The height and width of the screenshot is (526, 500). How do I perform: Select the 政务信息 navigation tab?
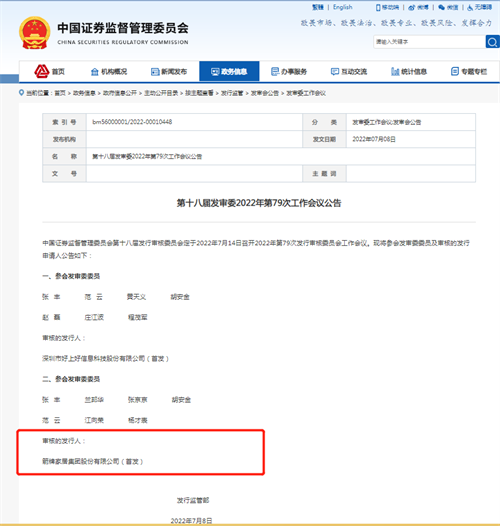229,71
